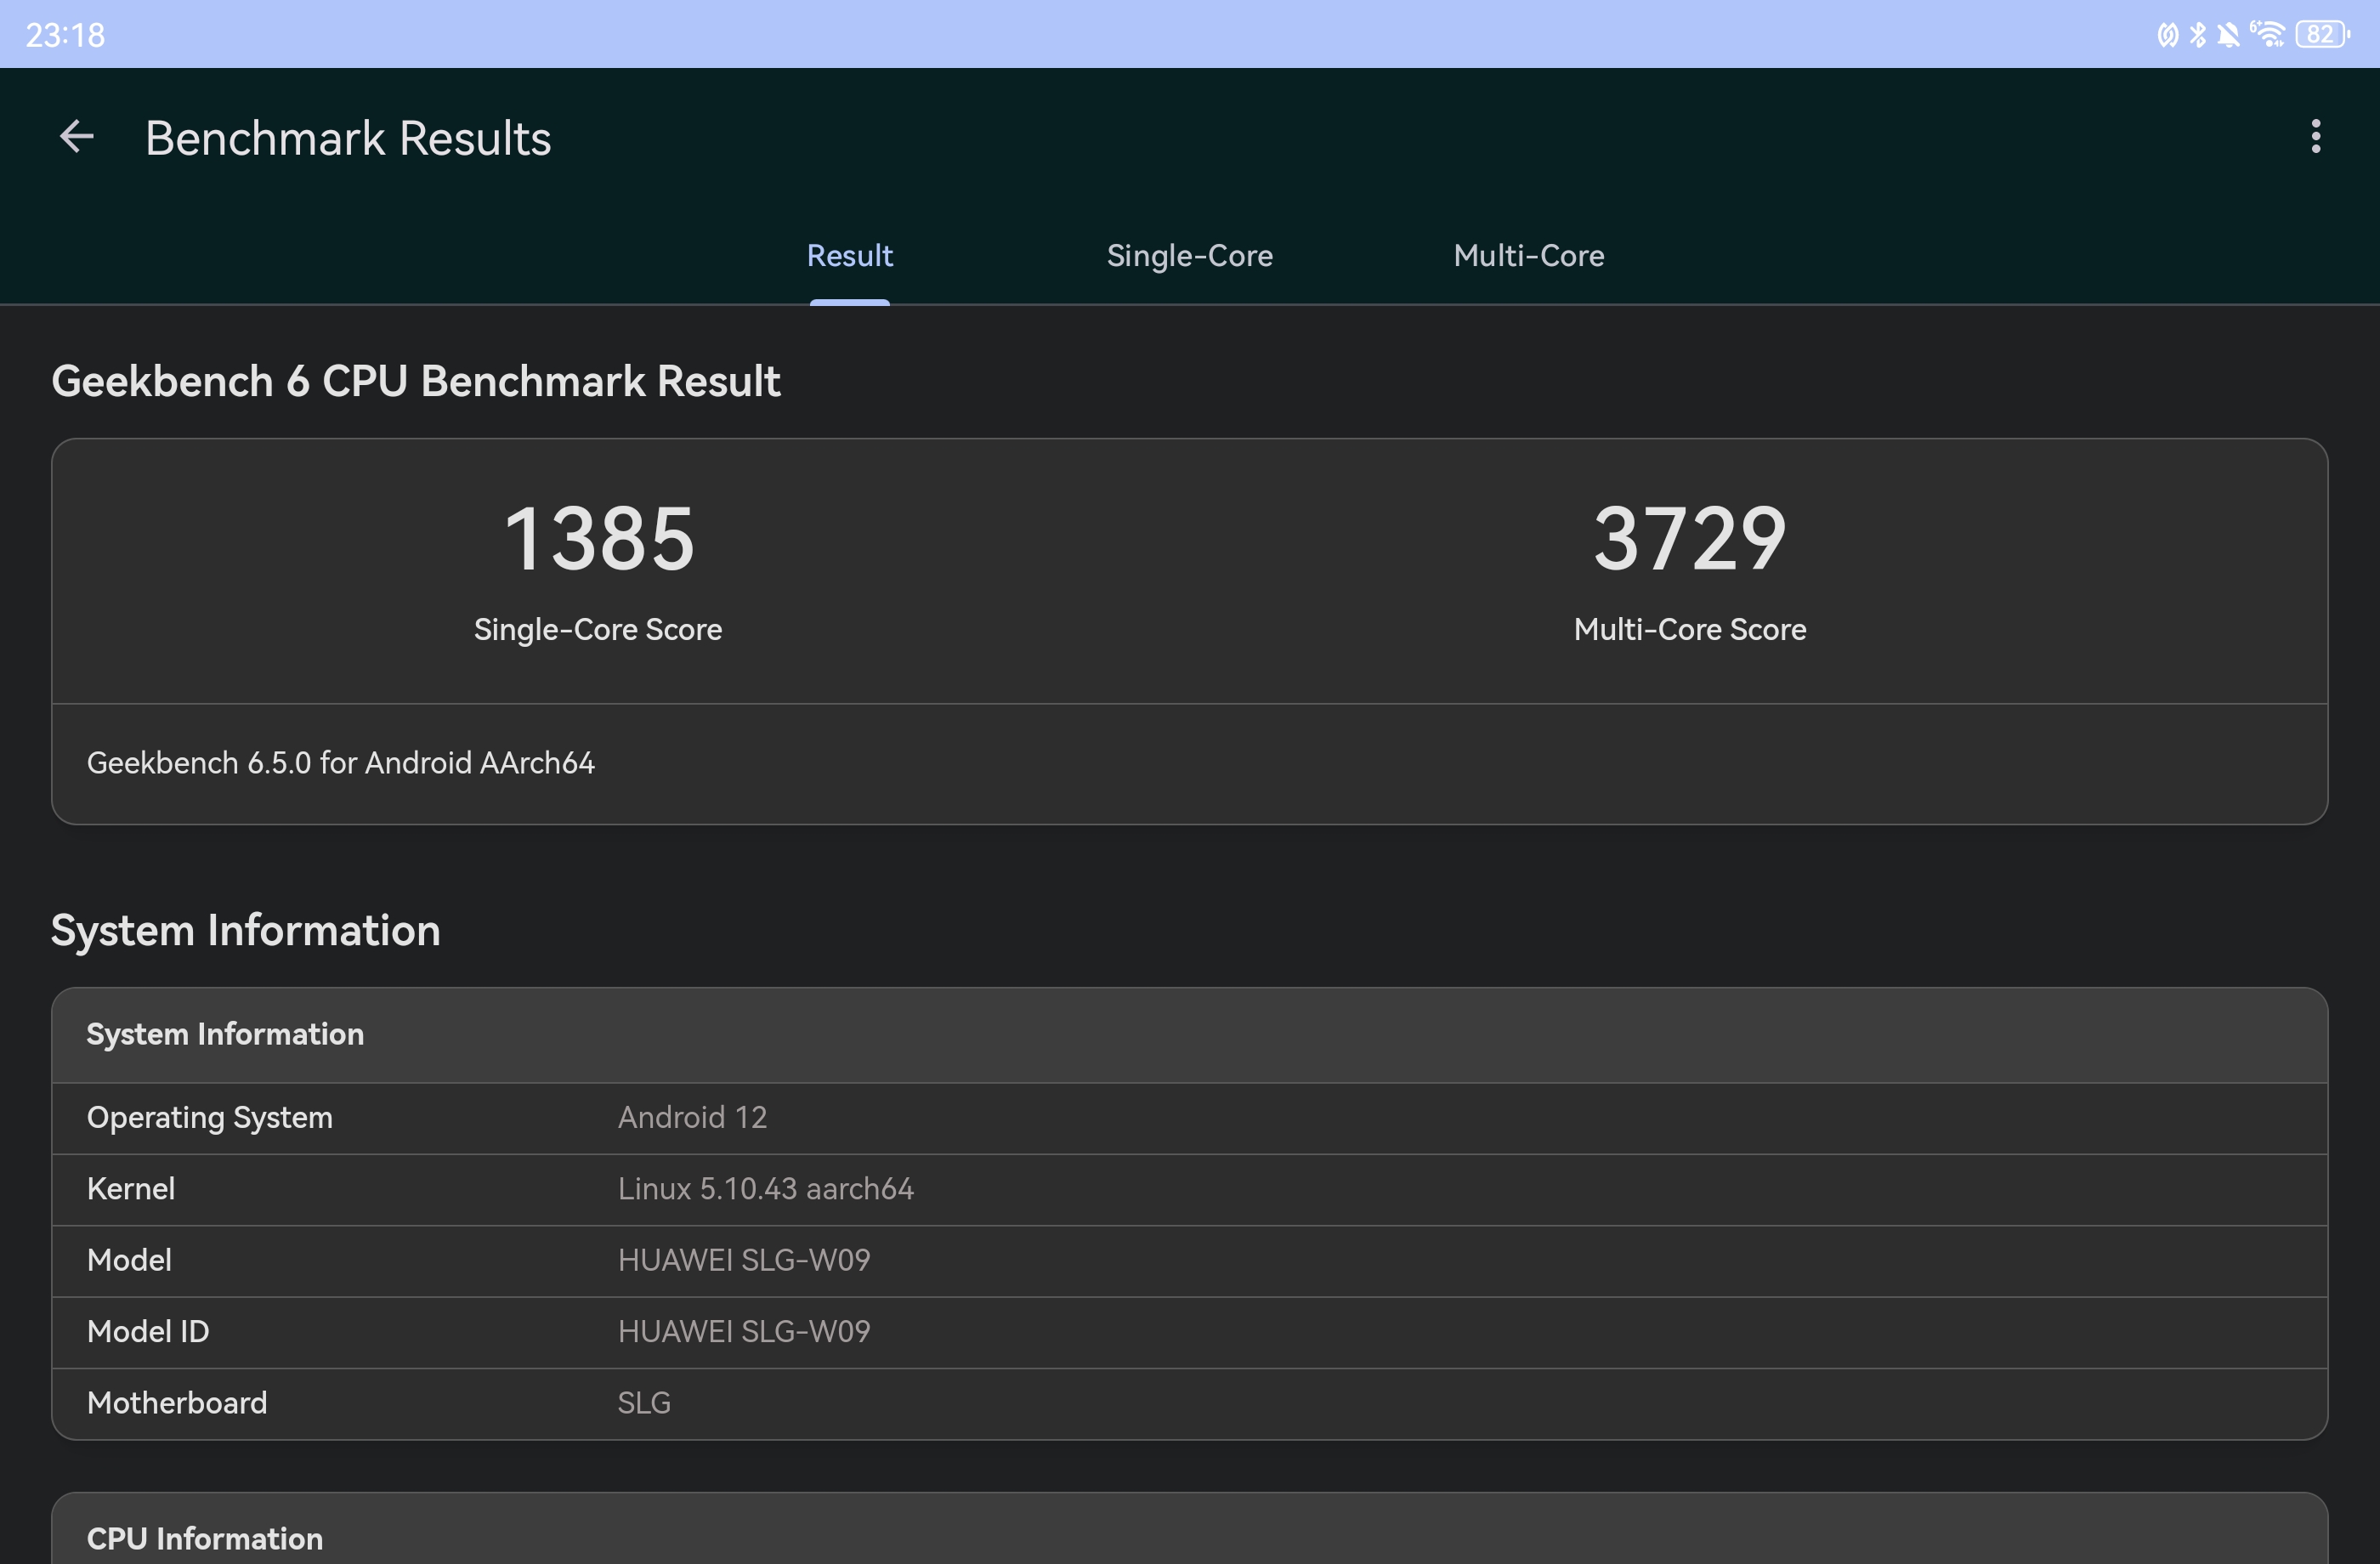Open the three-dot overflow menu

pos(2315,137)
